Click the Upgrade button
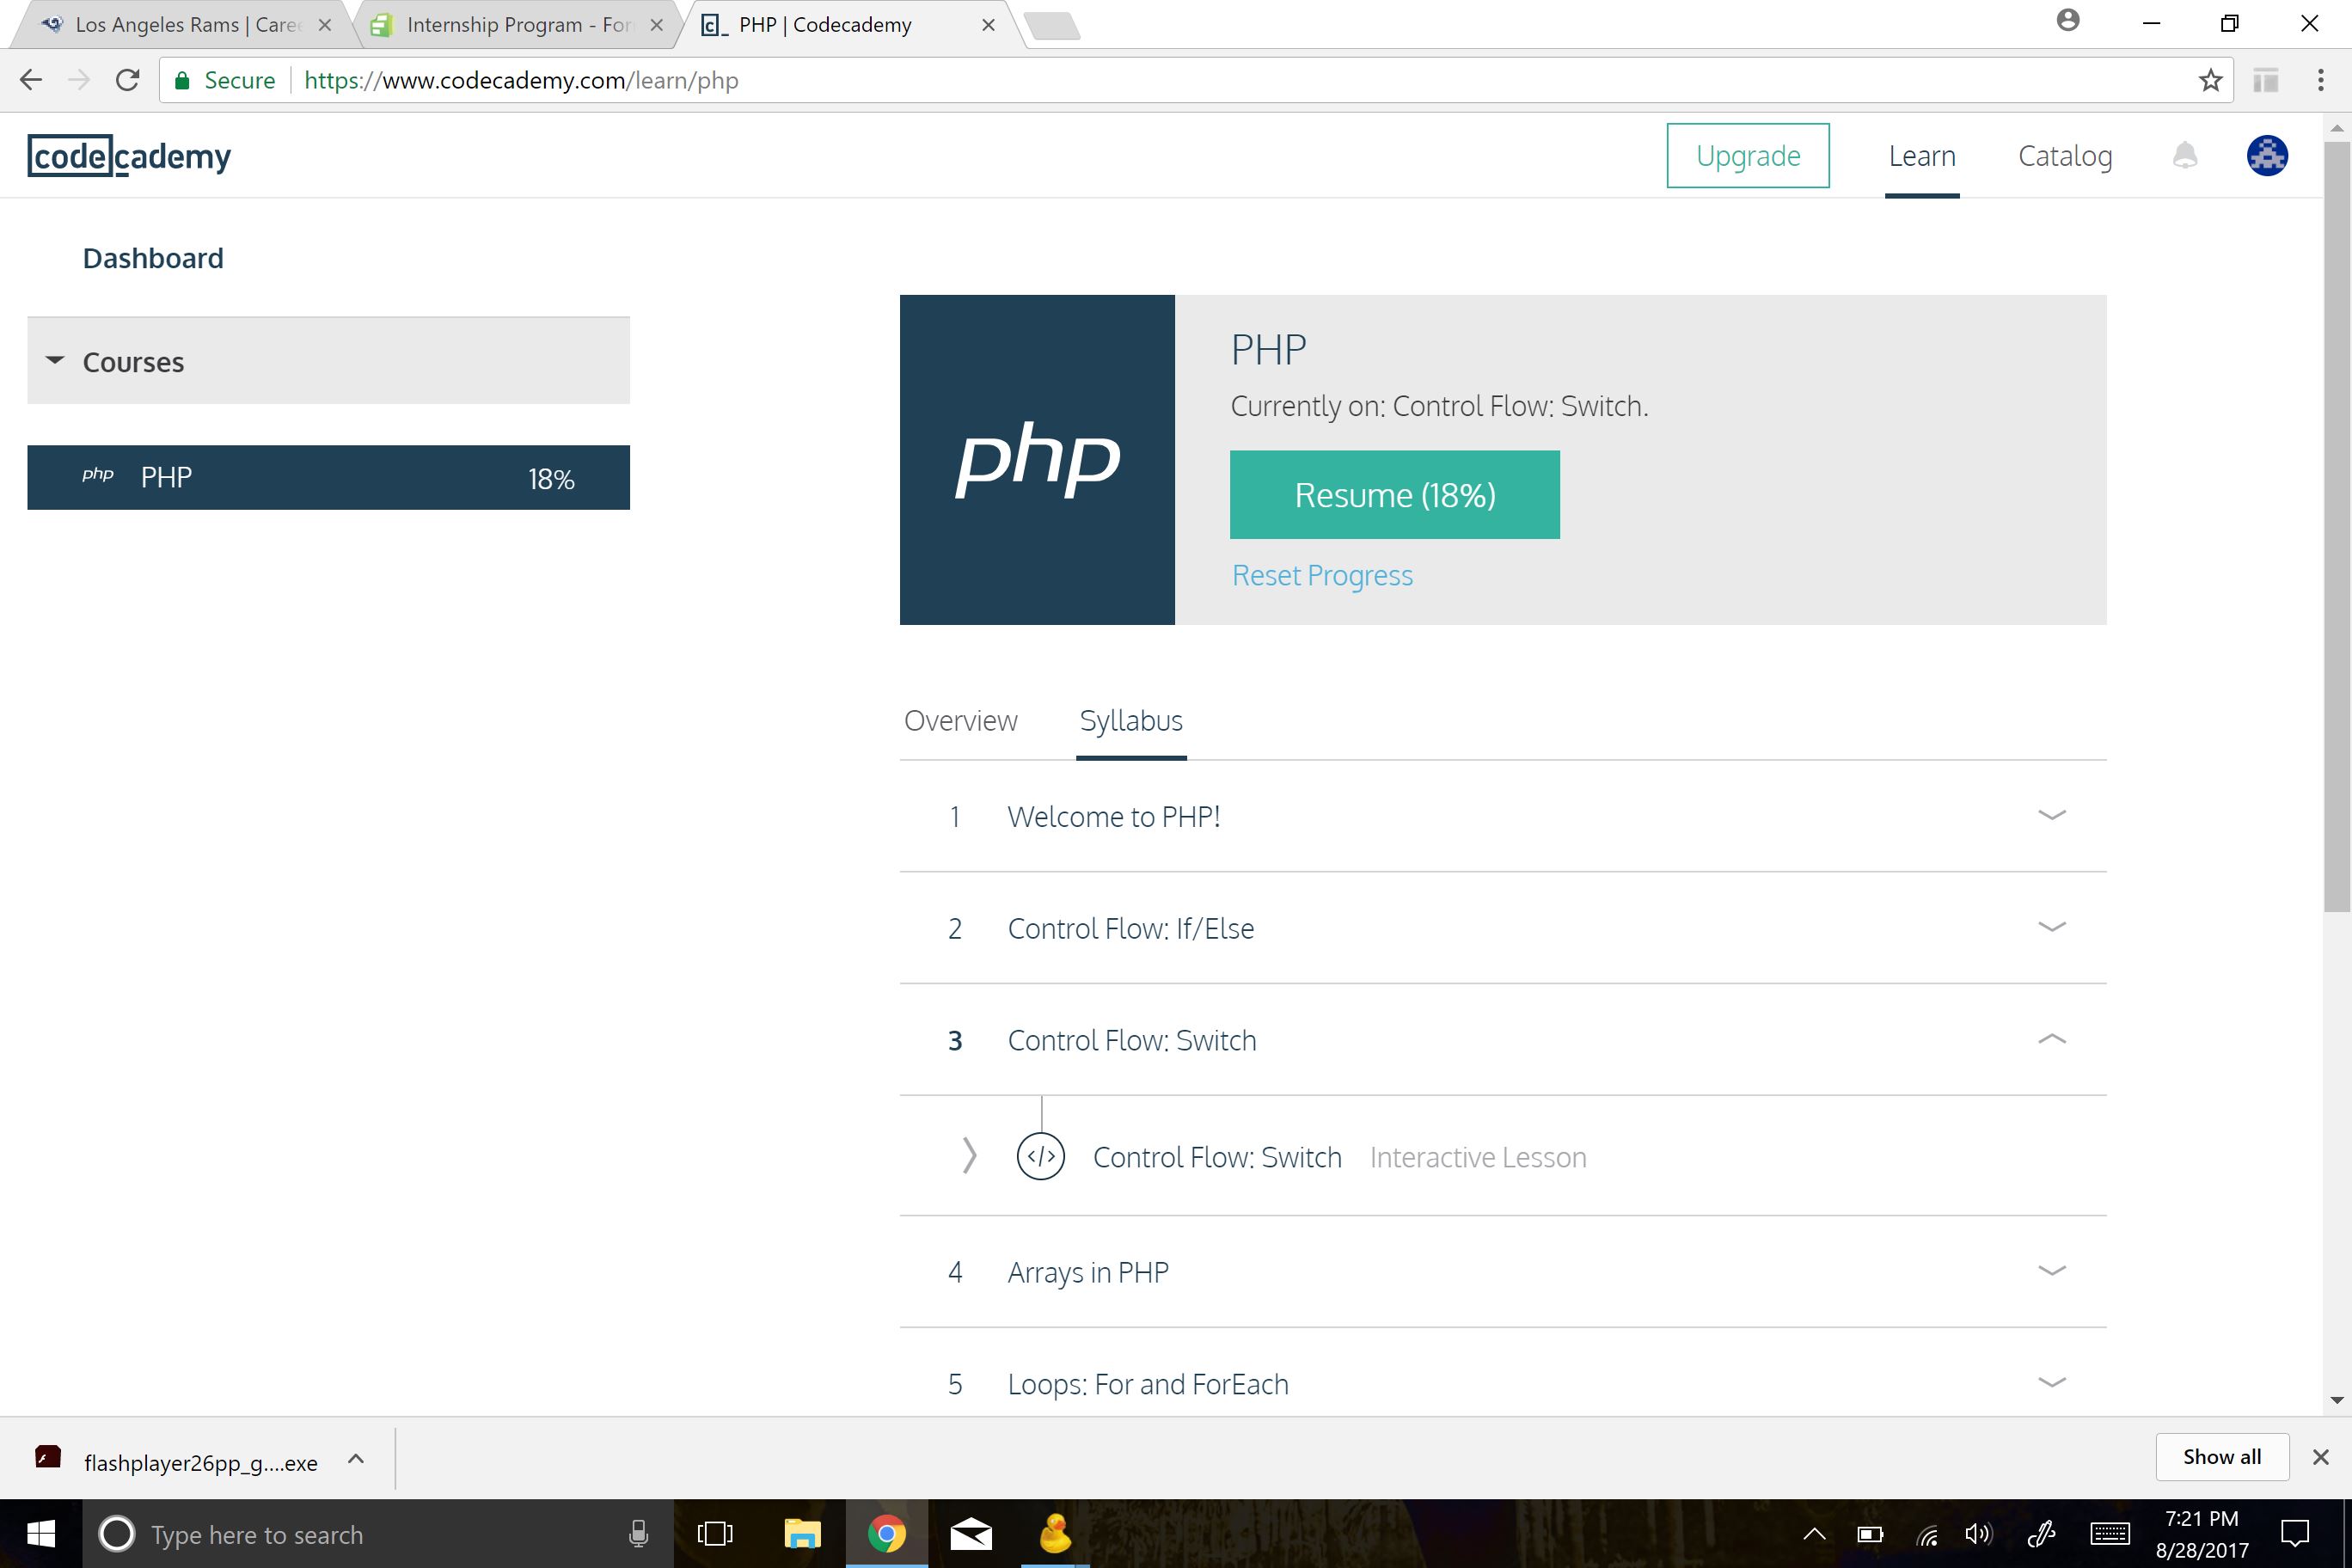 [x=1747, y=156]
